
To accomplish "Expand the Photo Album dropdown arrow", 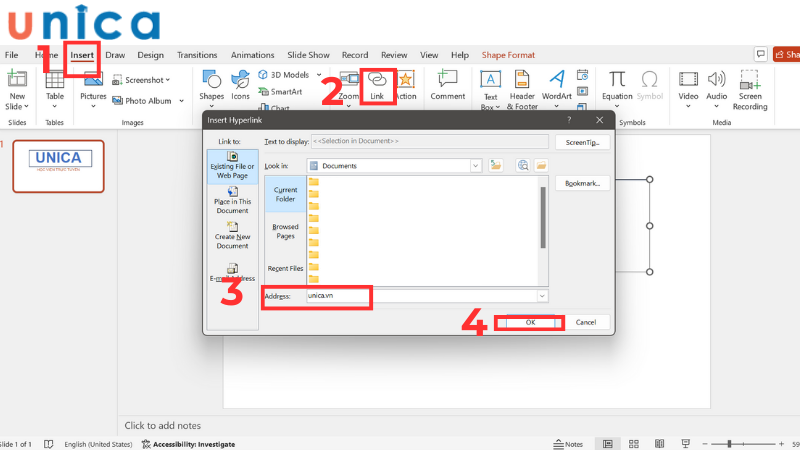I will click(181, 101).
